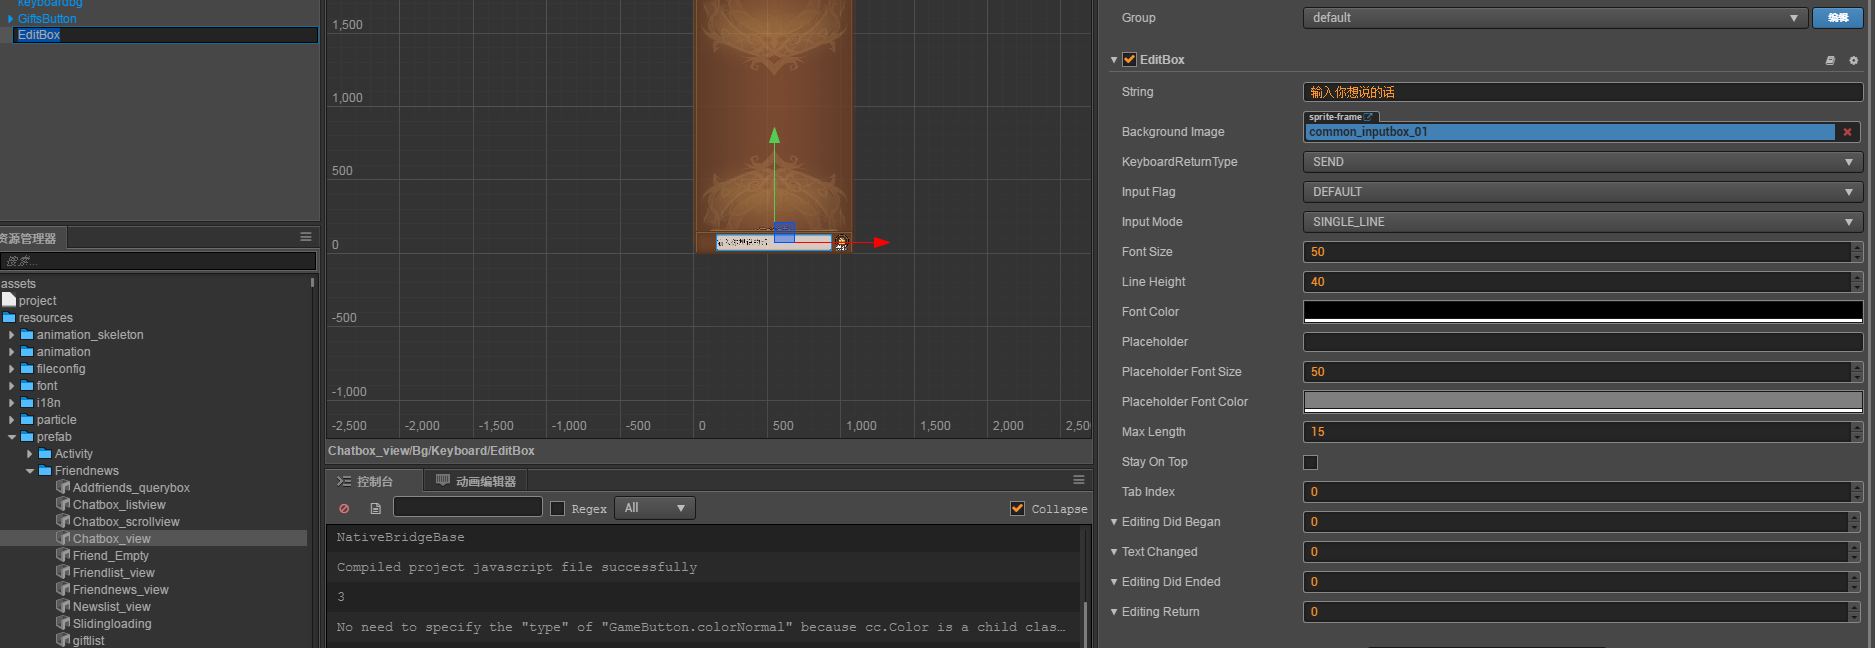This screenshot has width=1875, height=648.
Task: Select the 资源管理器 assets panel tab
Action: tap(29, 238)
